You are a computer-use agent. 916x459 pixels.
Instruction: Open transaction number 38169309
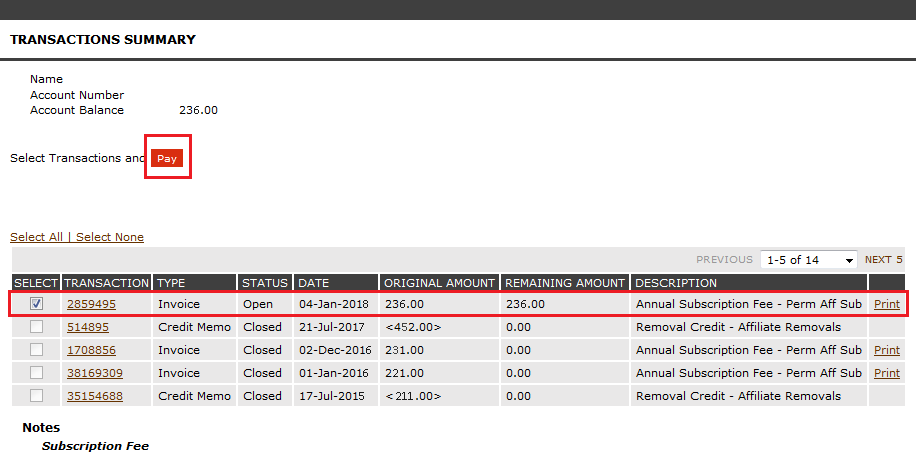point(95,373)
